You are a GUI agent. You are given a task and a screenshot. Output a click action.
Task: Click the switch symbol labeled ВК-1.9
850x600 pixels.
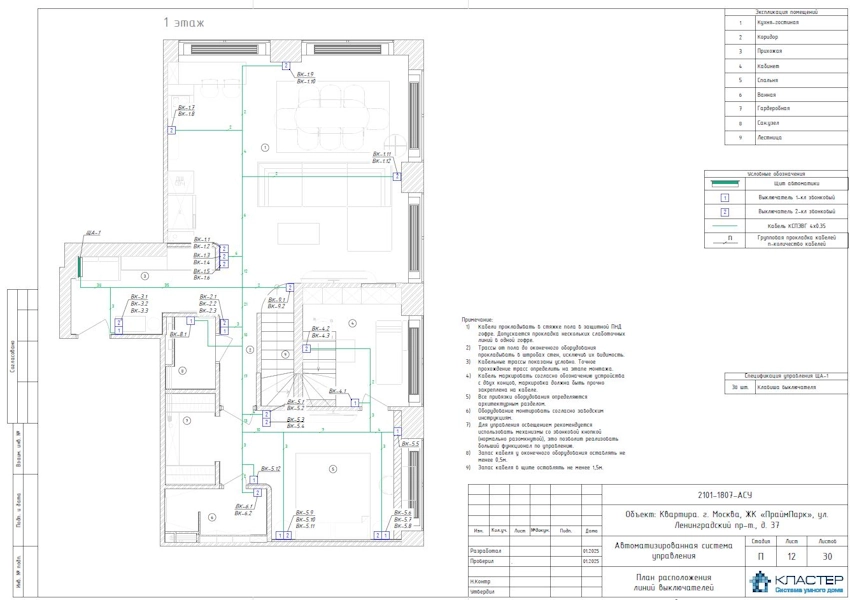[286, 66]
